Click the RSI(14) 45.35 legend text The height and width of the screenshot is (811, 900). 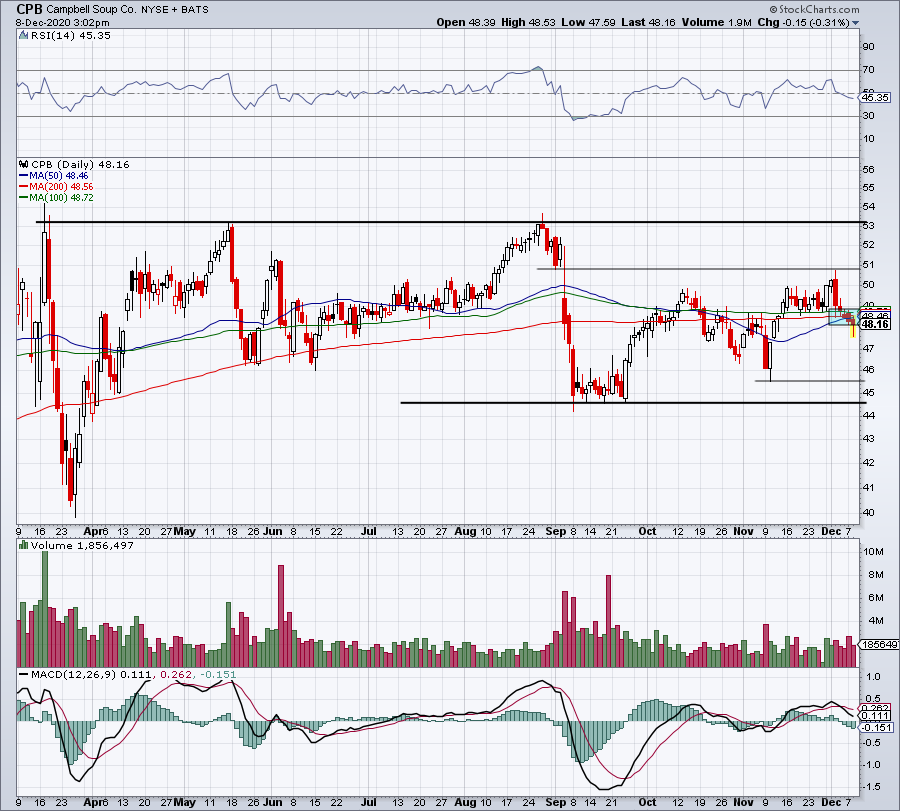71,35
